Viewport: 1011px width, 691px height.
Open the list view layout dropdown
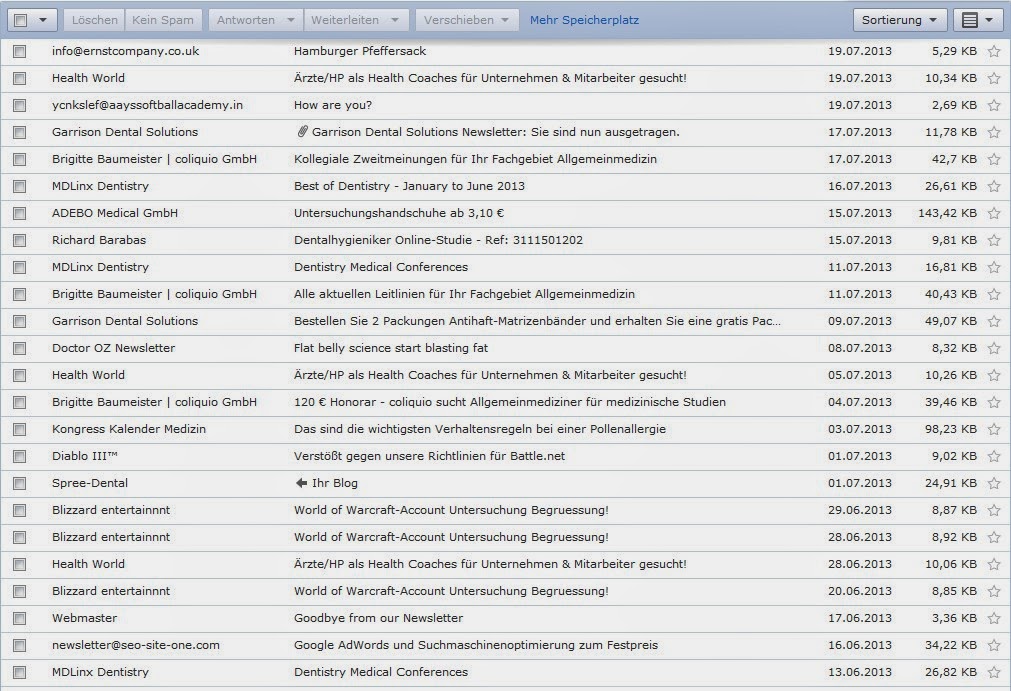pos(977,20)
